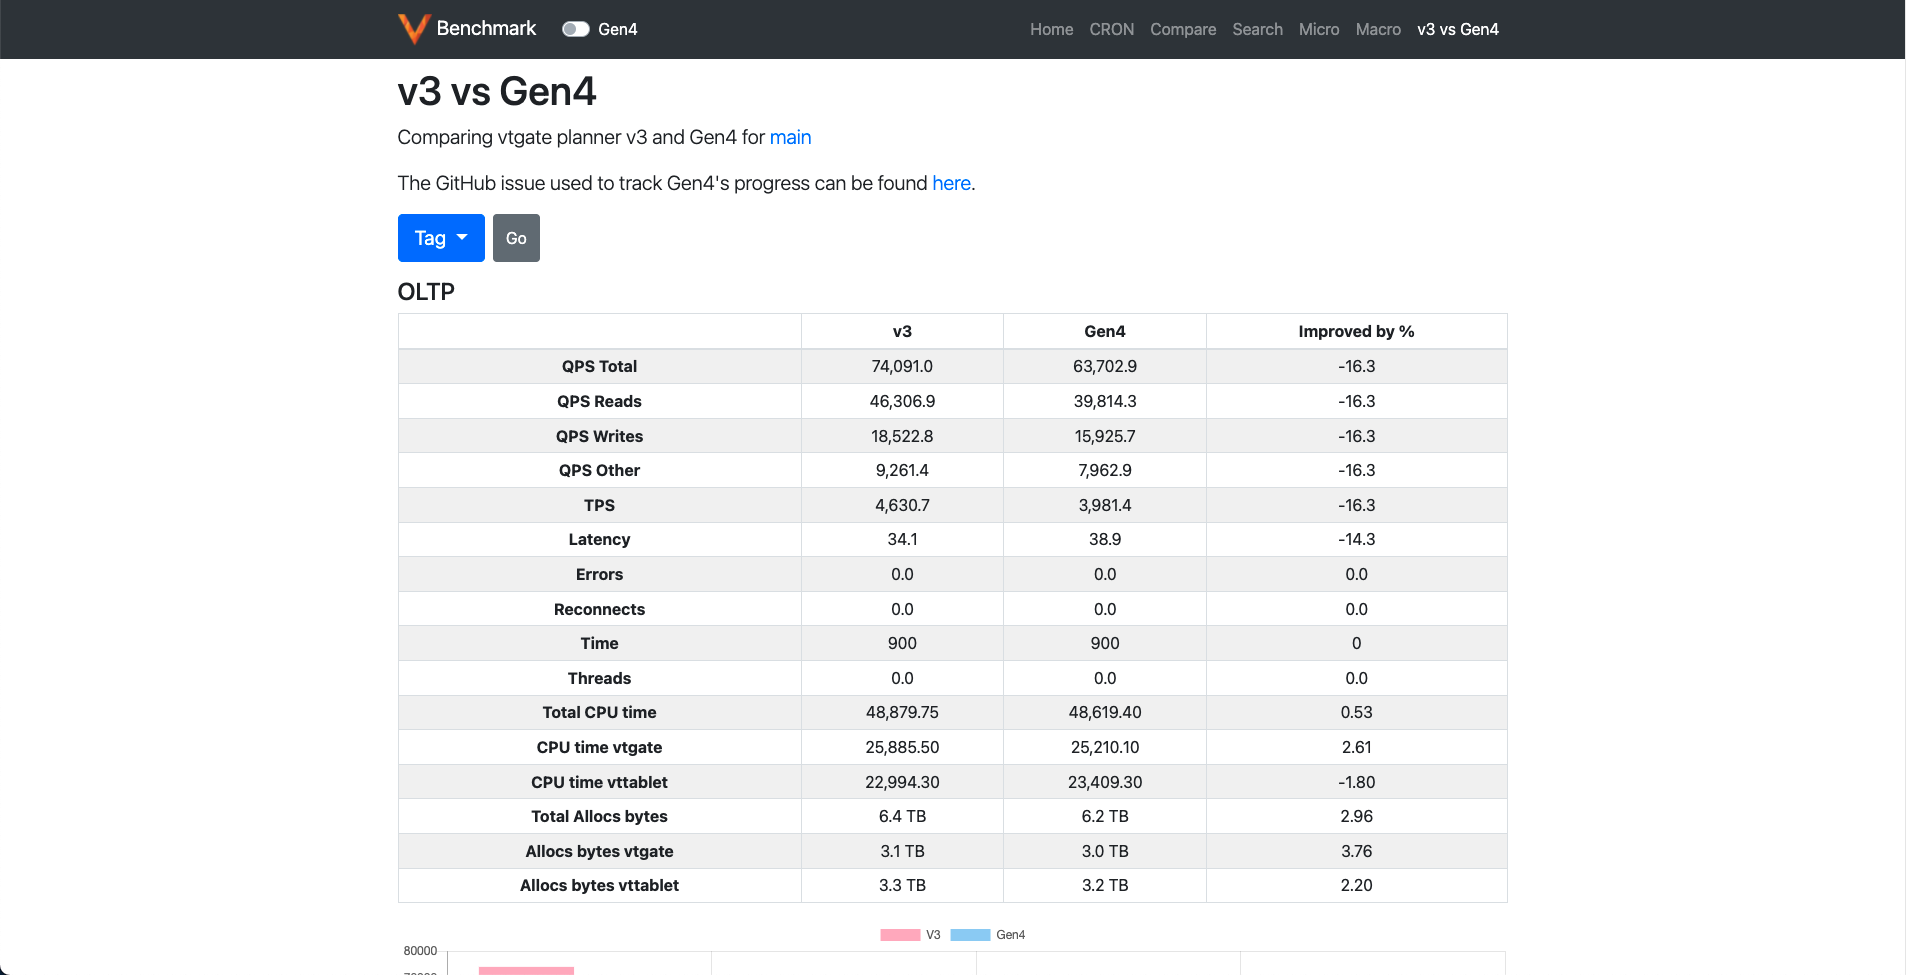Toggle the Gen4 planner switch
The image size is (1906, 975).
click(x=575, y=29)
